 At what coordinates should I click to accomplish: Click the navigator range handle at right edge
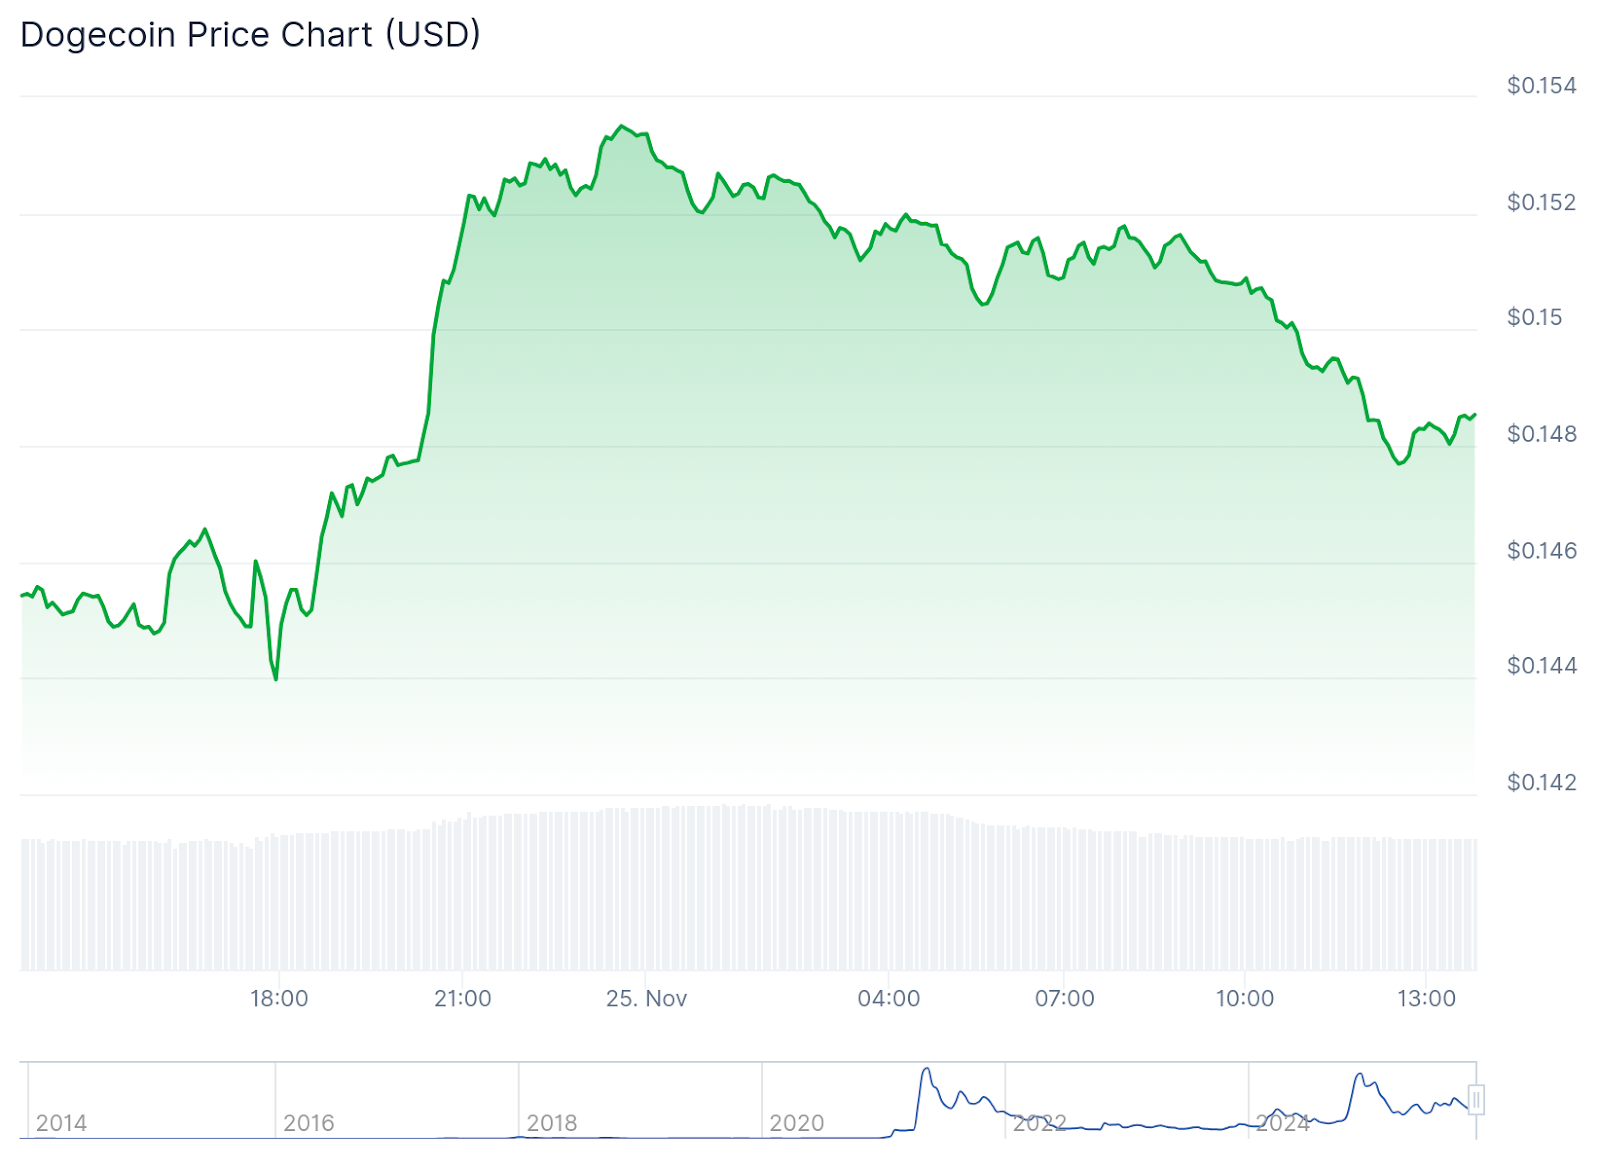coord(1476,1099)
